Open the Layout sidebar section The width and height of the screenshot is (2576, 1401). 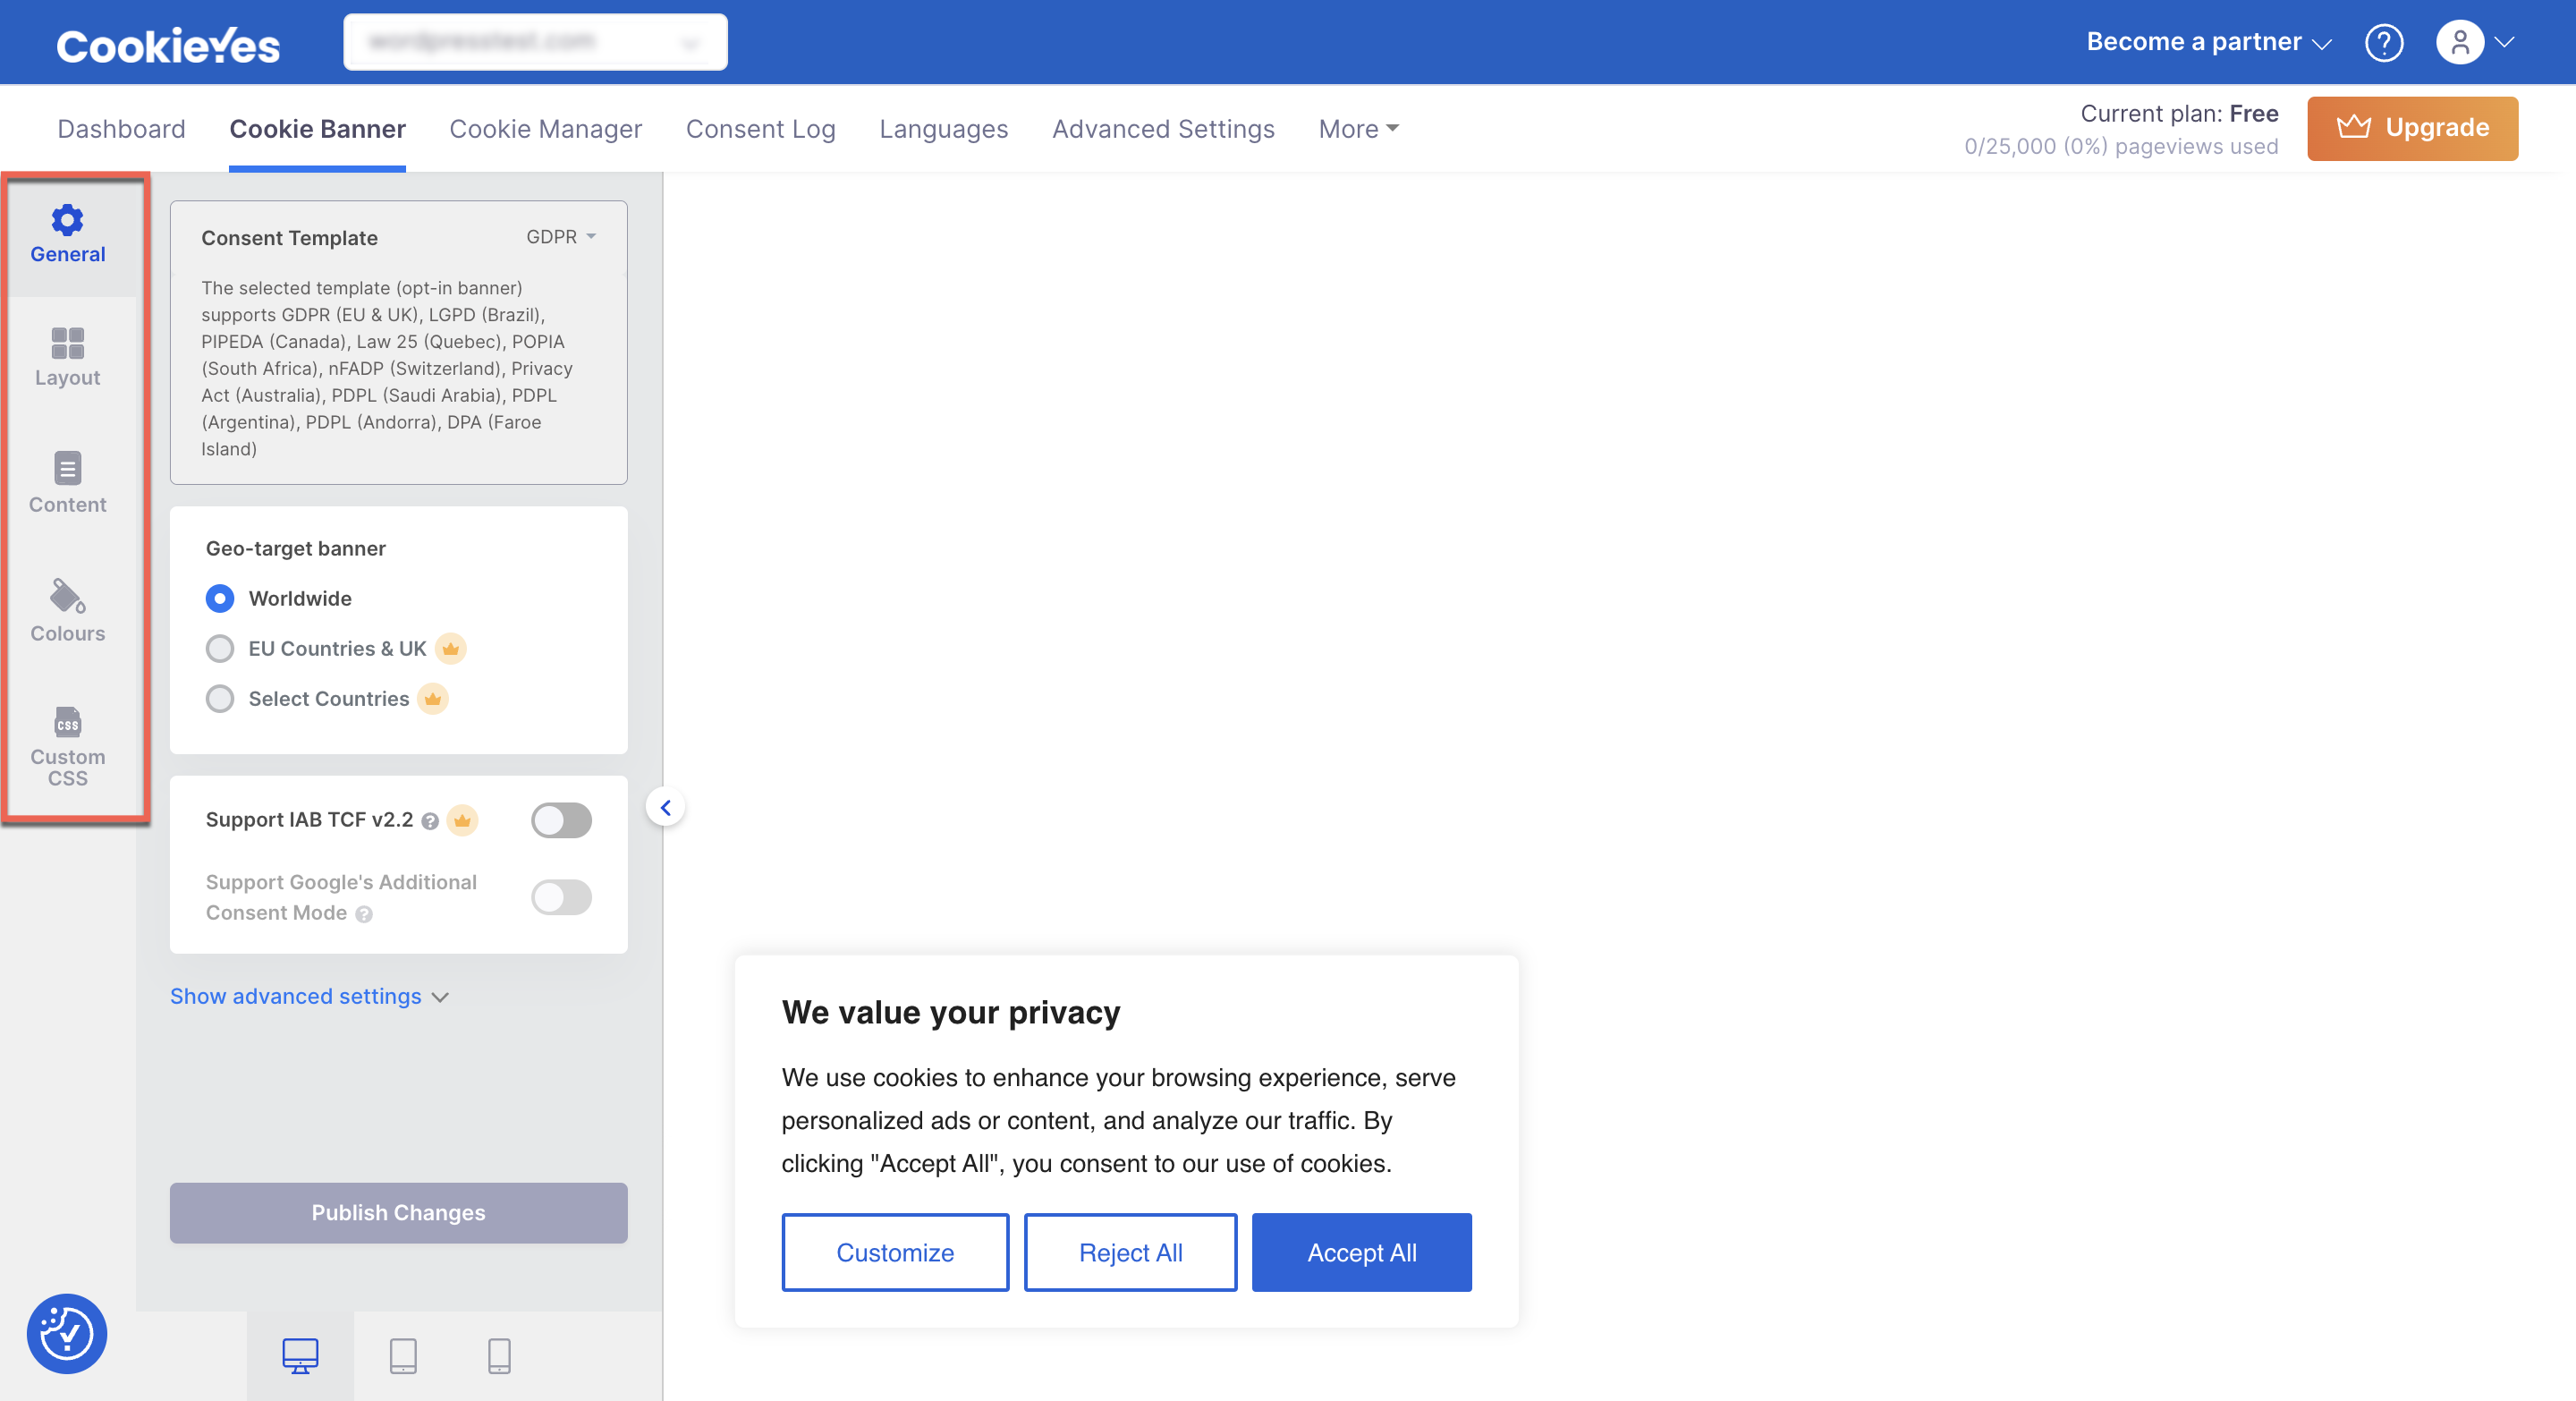67,357
